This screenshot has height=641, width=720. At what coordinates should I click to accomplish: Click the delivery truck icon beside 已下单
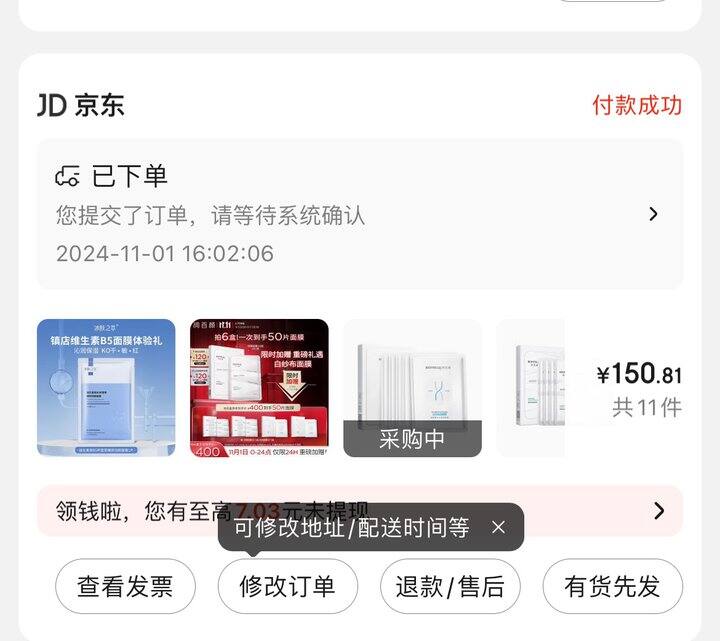68,176
